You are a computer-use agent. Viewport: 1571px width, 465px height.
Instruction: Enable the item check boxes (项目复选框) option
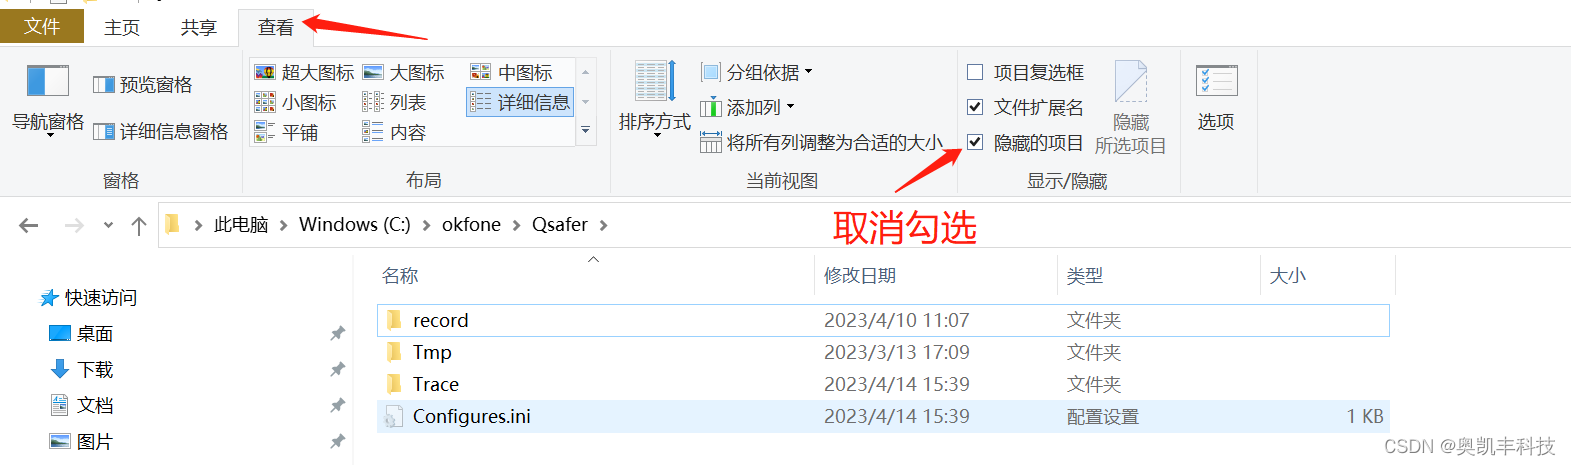click(975, 72)
